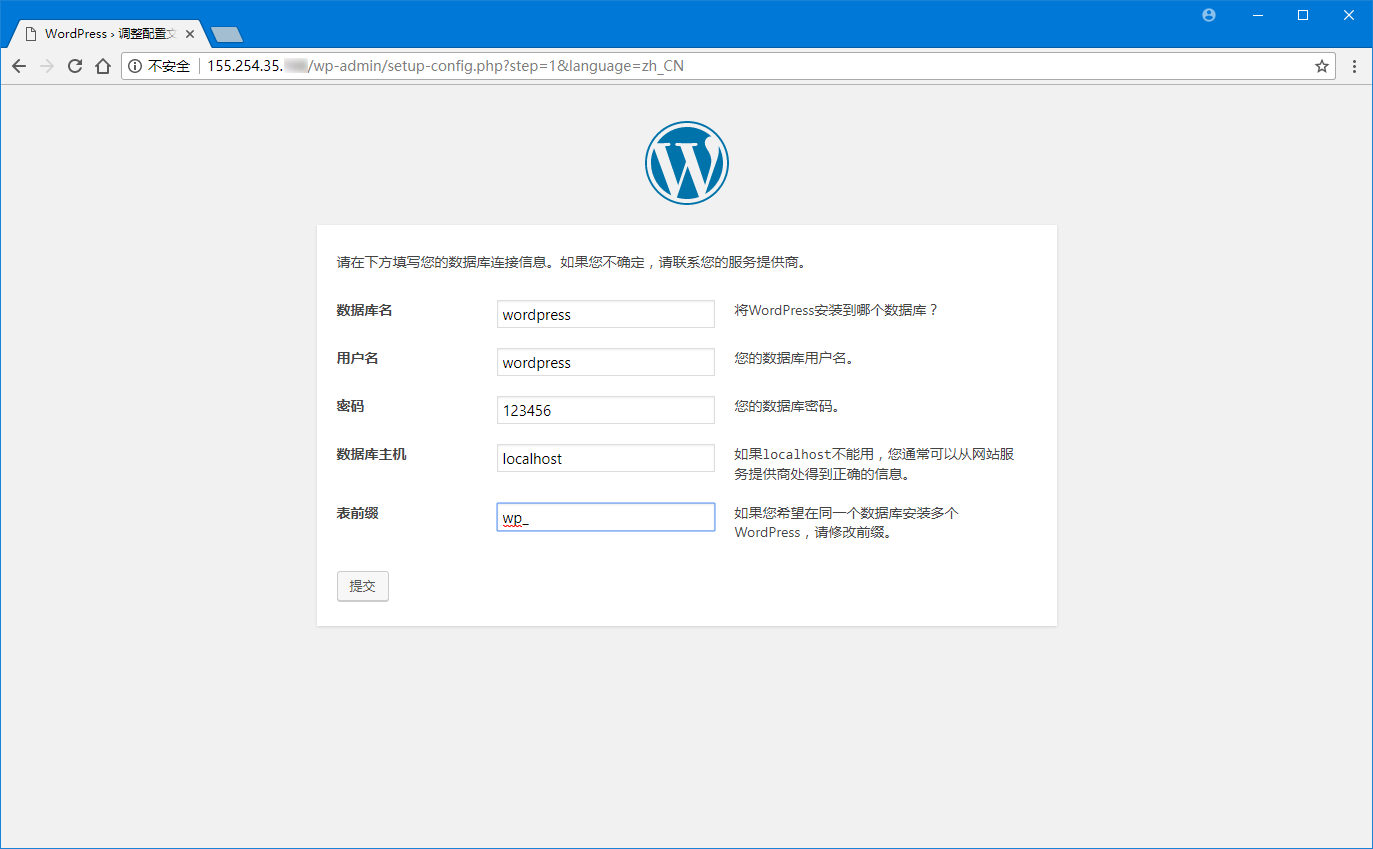Image resolution: width=1373 pixels, height=849 pixels.
Task: Open the Chrome three-dot menu
Action: point(1354,66)
